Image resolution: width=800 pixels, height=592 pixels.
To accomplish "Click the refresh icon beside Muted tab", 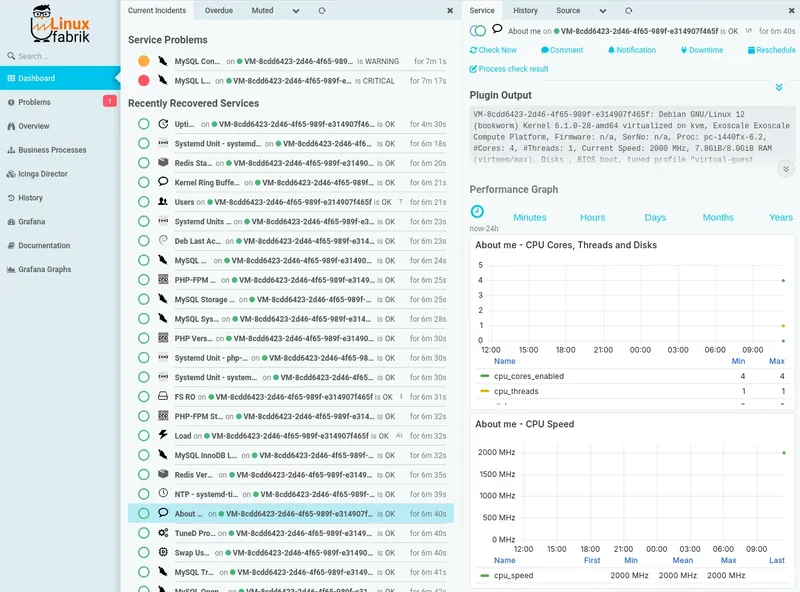I will [x=322, y=10].
